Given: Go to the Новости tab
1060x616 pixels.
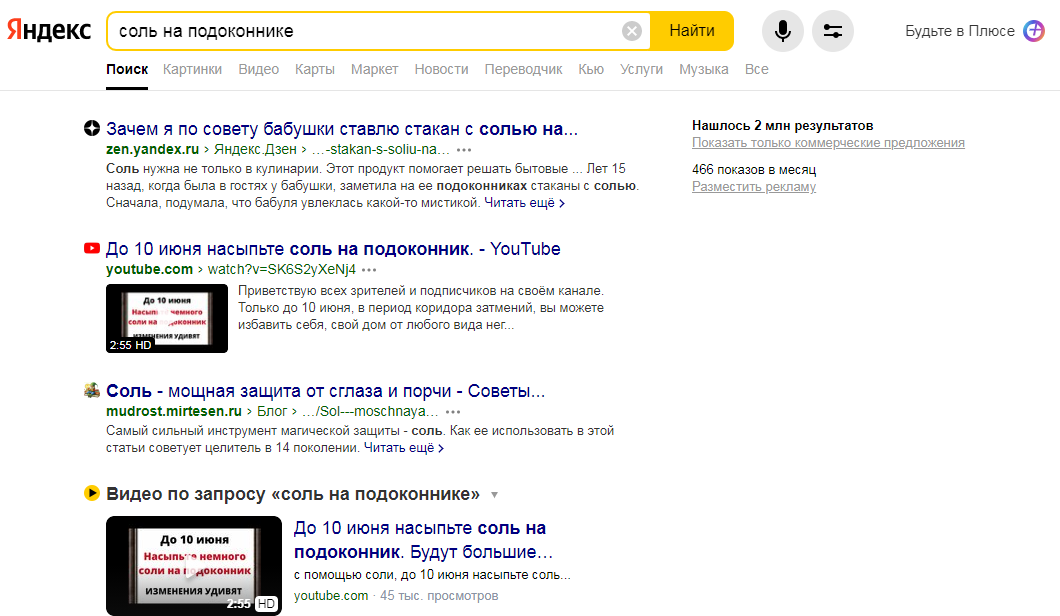Looking at the screenshot, I should coord(441,70).
